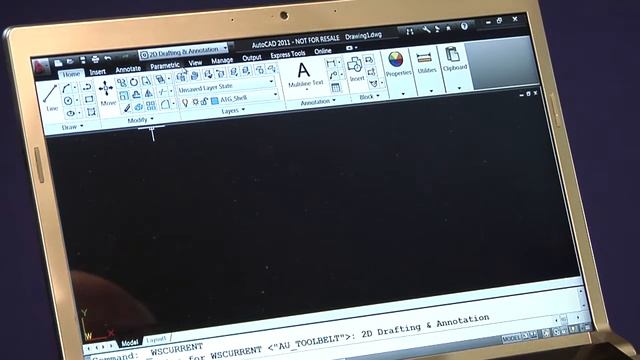Click the Table tool icon

tap(336, 87)
